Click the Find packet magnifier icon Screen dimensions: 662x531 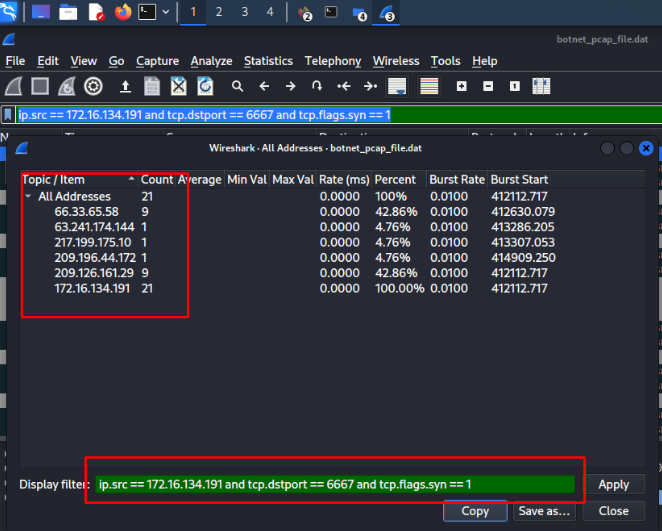click(237, 87)
